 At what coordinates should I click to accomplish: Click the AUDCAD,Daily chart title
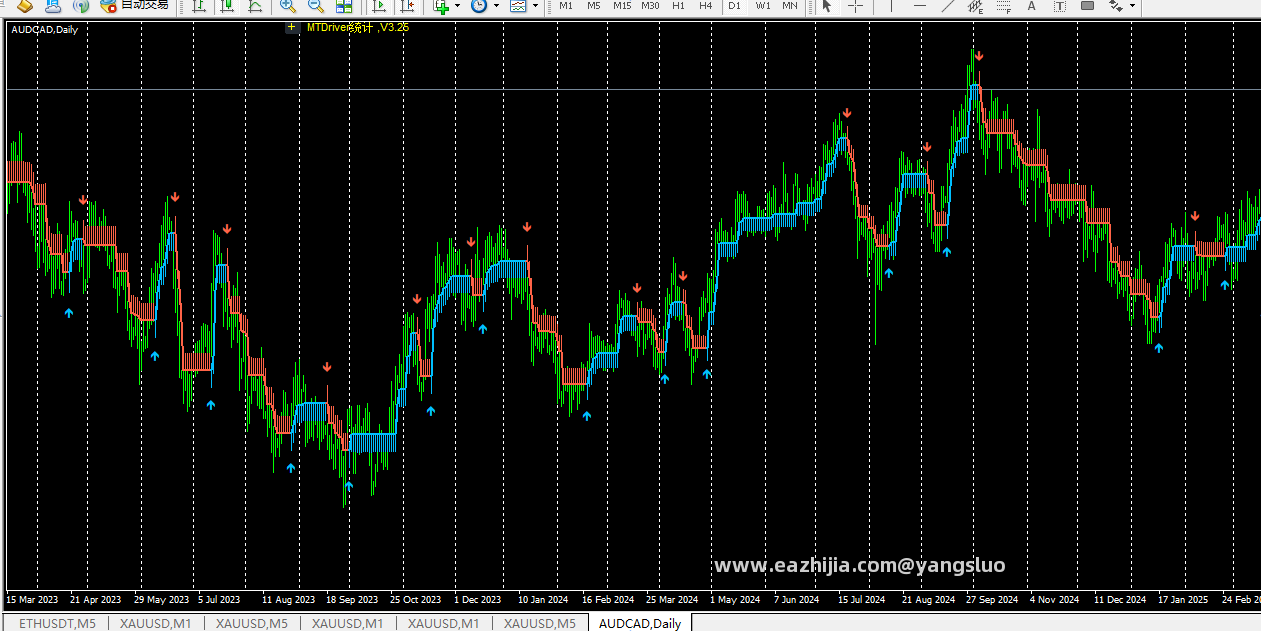click(44, 30)
